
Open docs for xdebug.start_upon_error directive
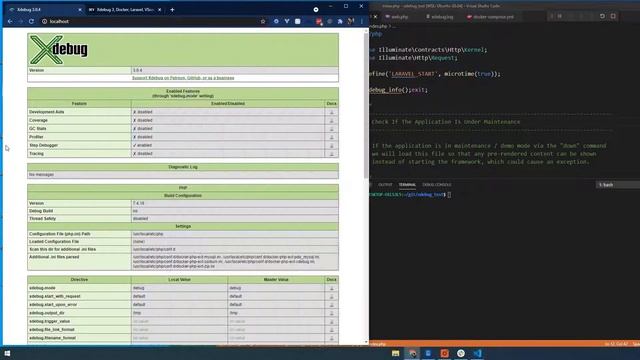coord(331,304)
